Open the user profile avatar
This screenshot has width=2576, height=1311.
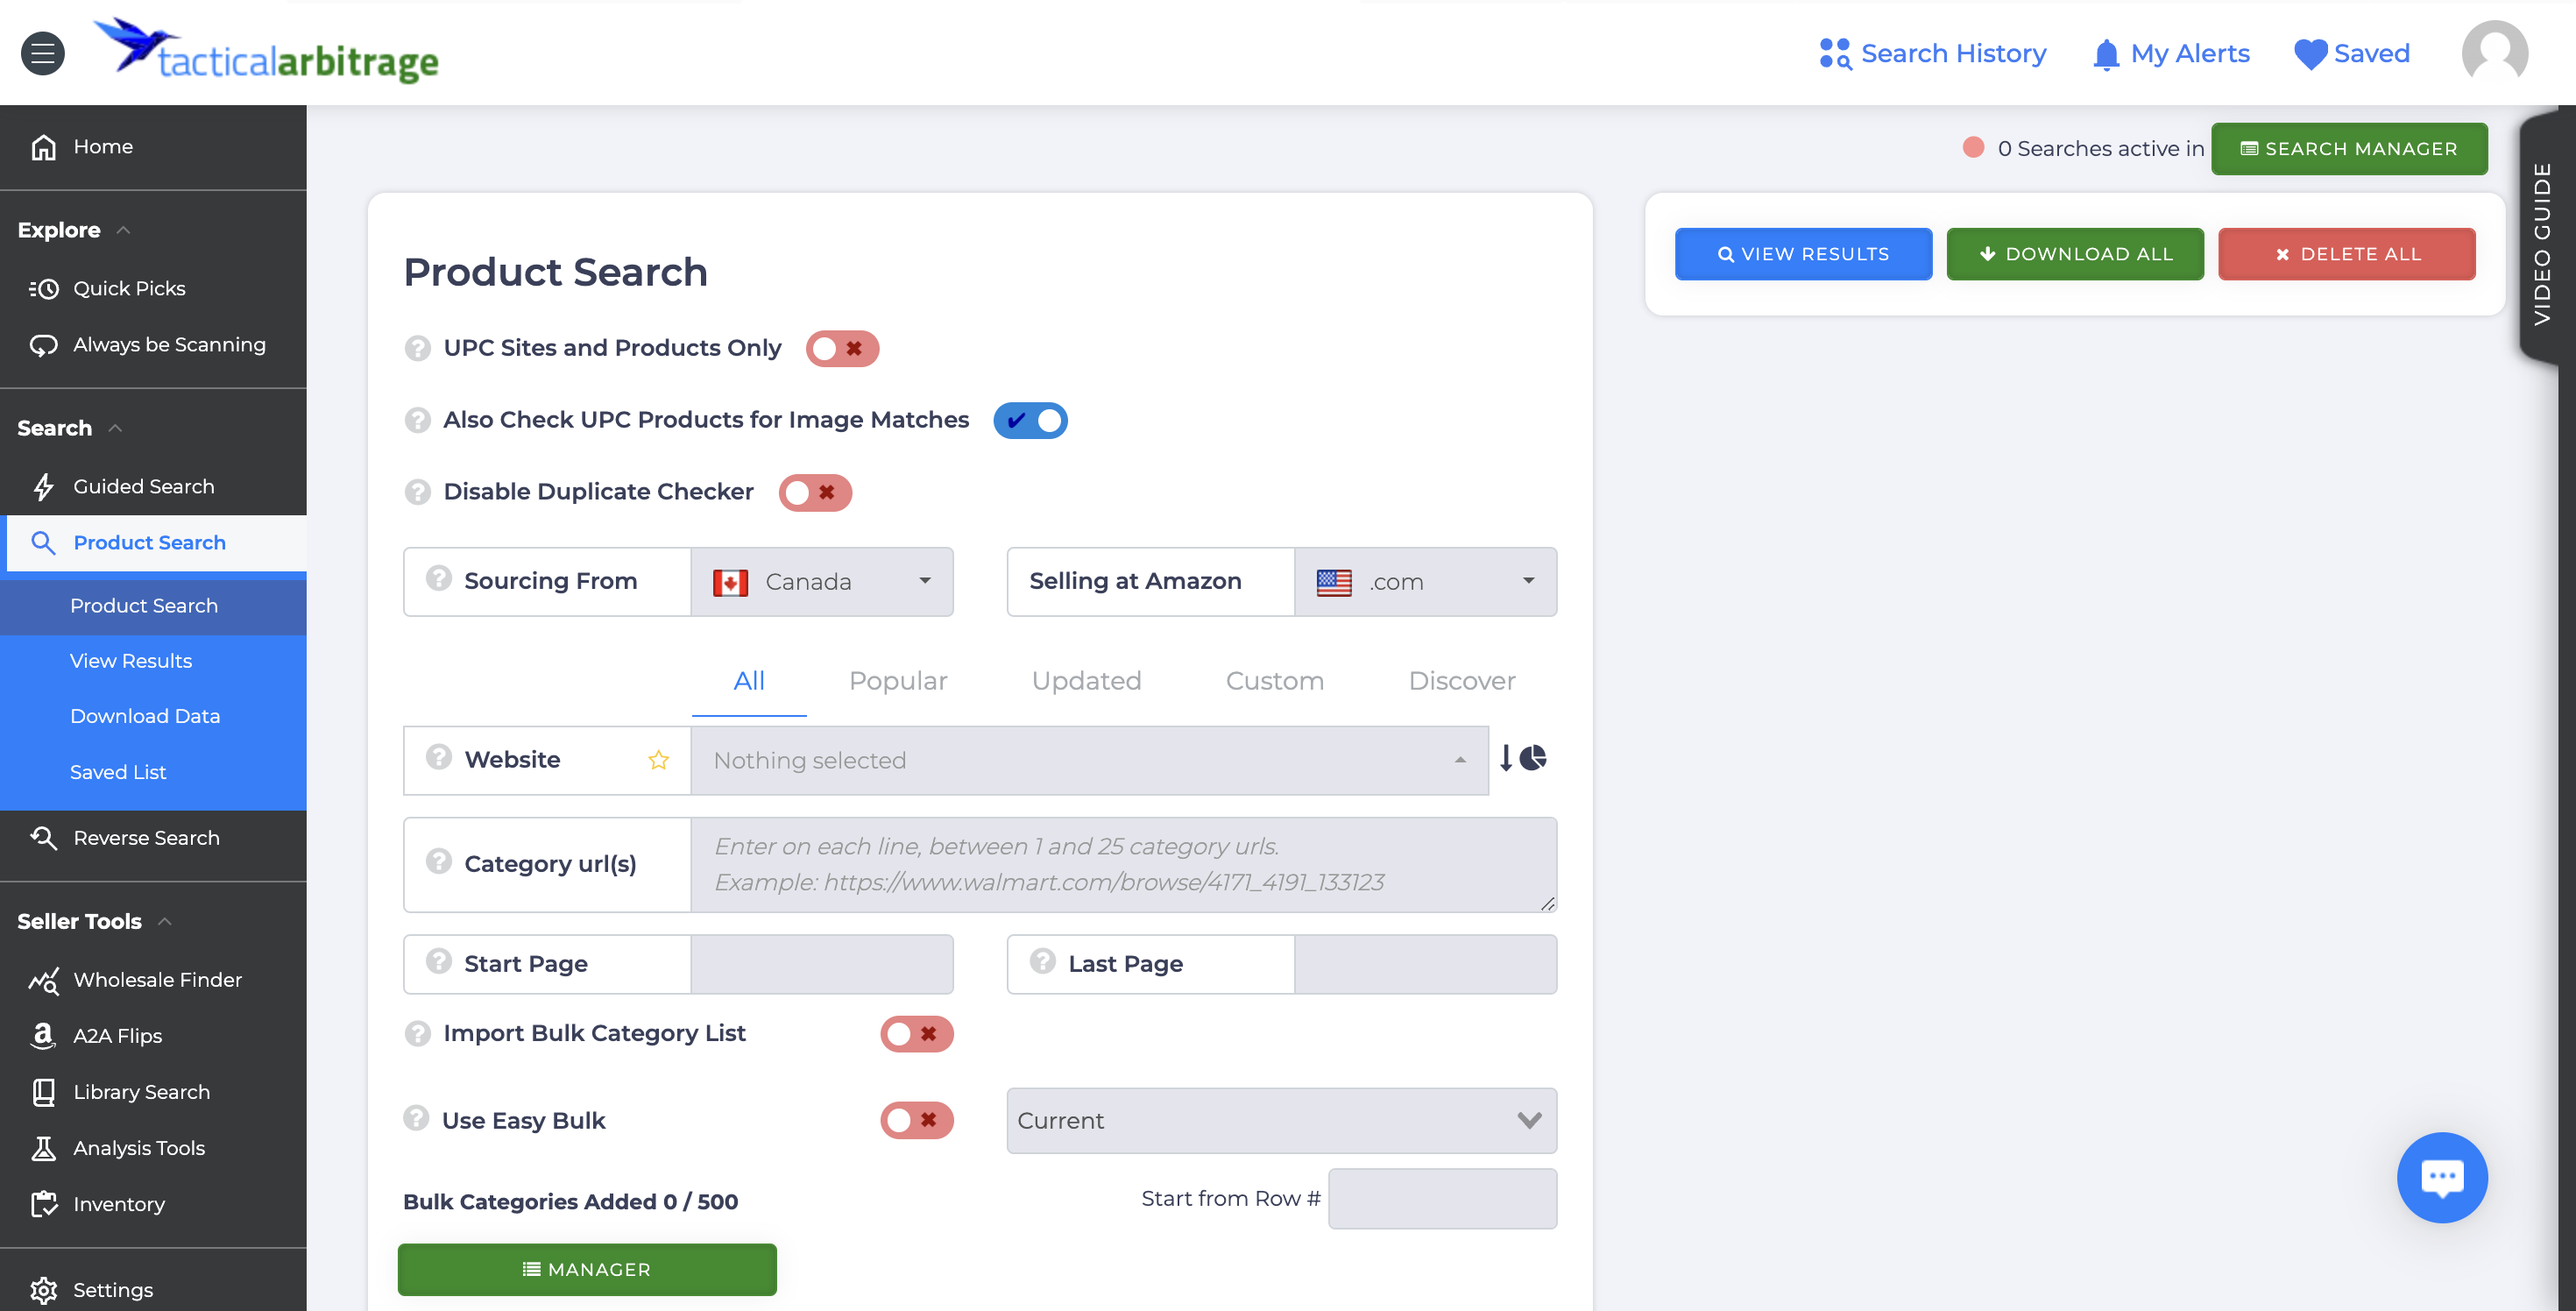pyautogui.click(x=2494, y=53)
